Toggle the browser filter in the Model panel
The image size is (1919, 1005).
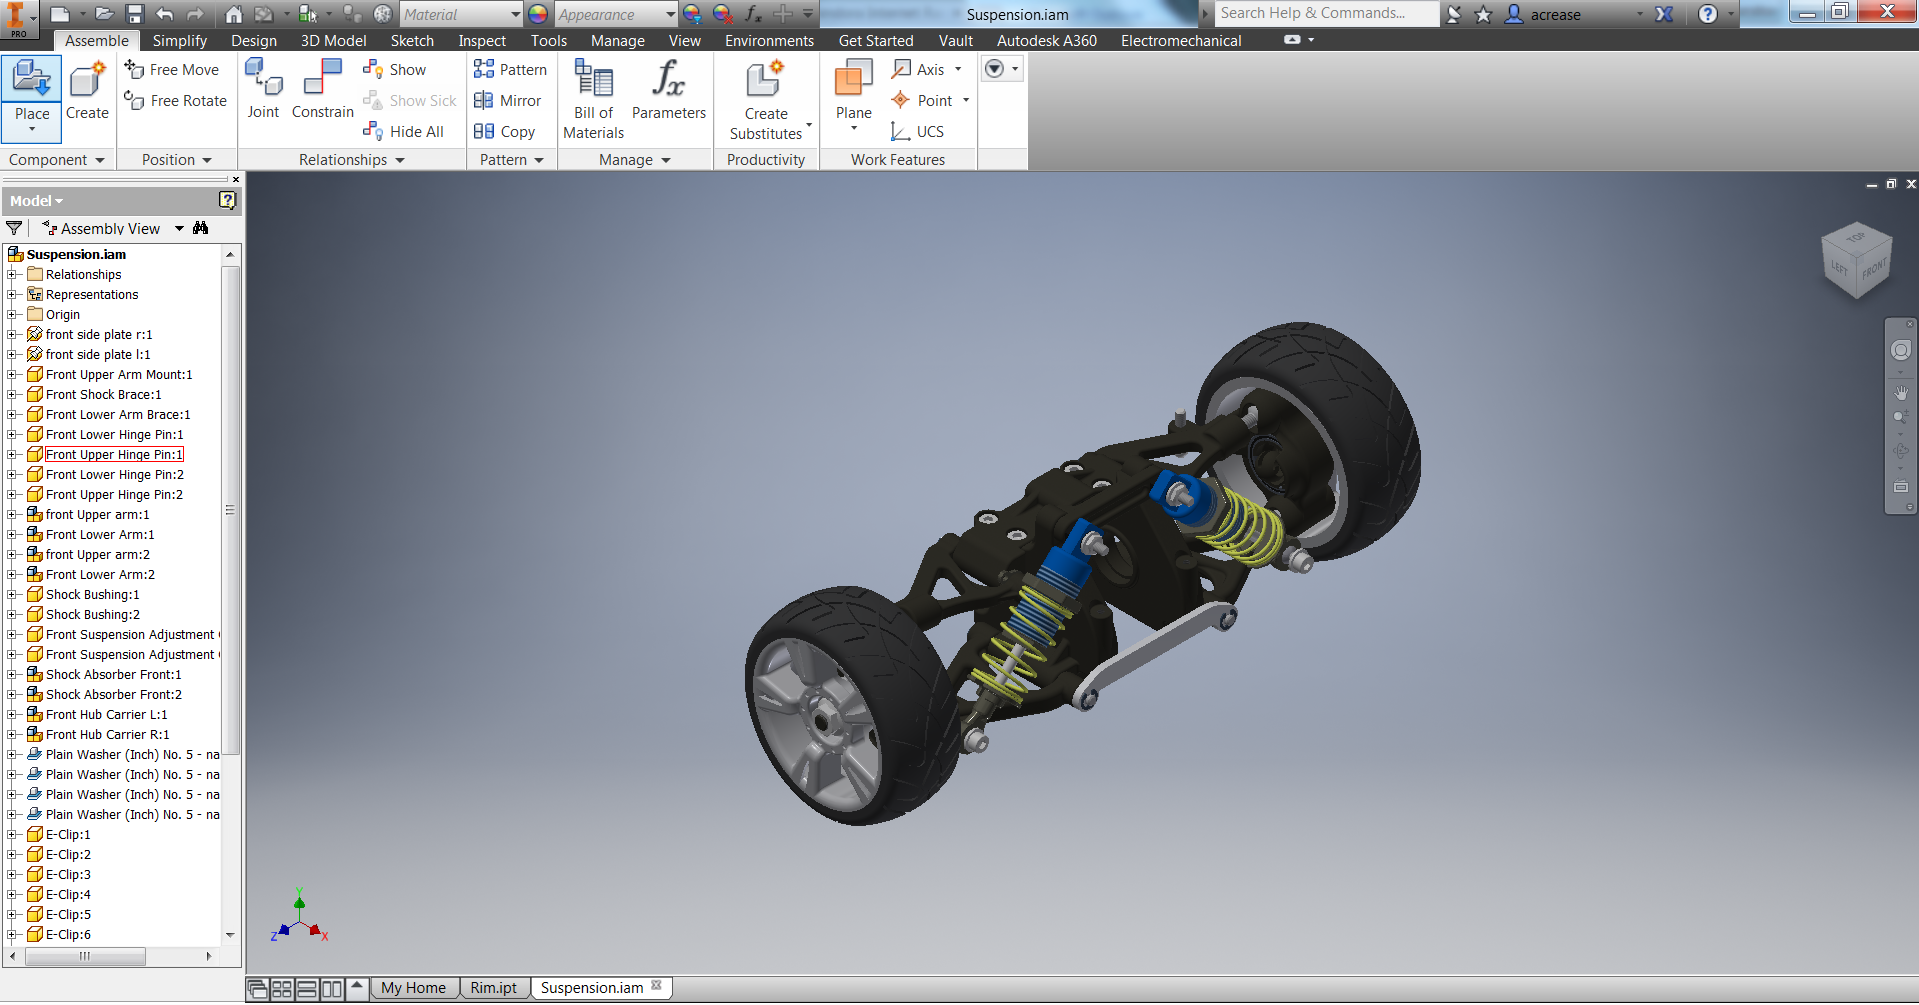pos(14,228)
